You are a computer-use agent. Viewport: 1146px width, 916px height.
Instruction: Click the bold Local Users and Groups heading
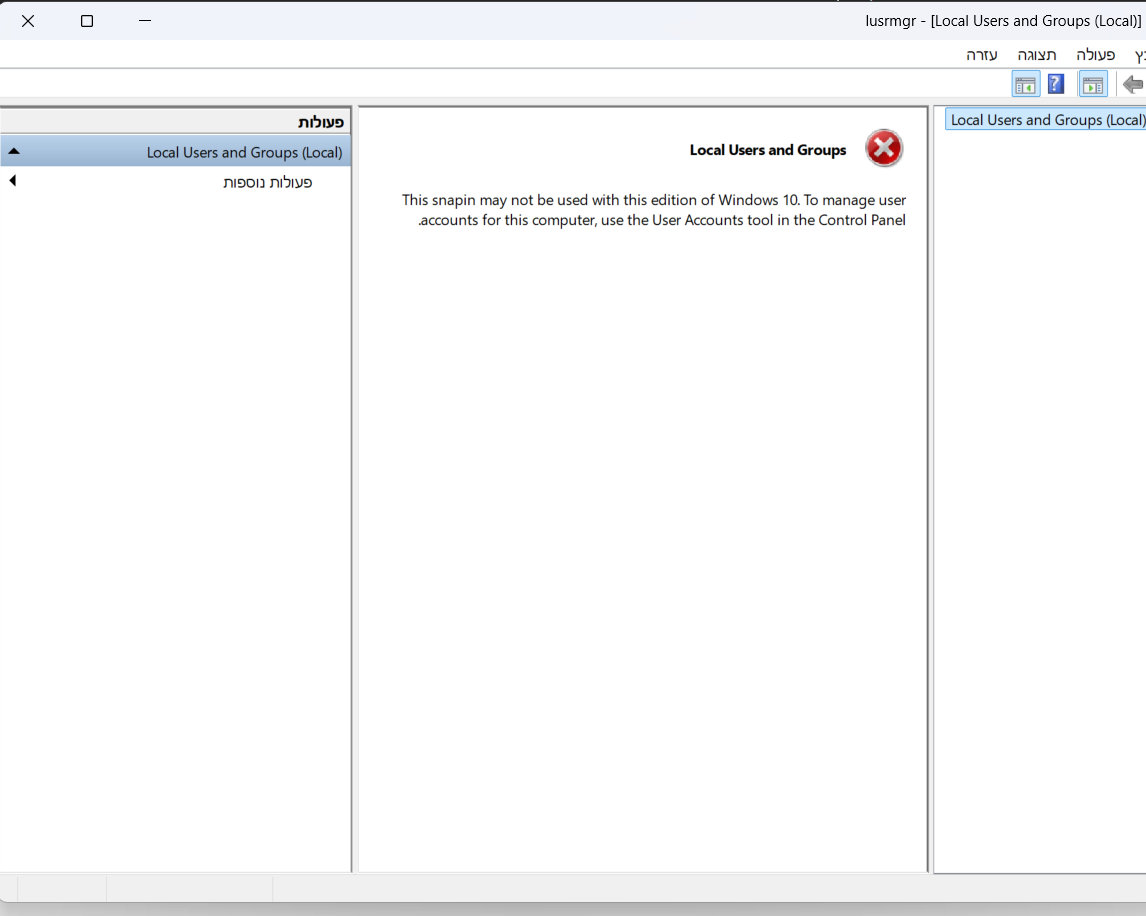[x=767, y=150]
